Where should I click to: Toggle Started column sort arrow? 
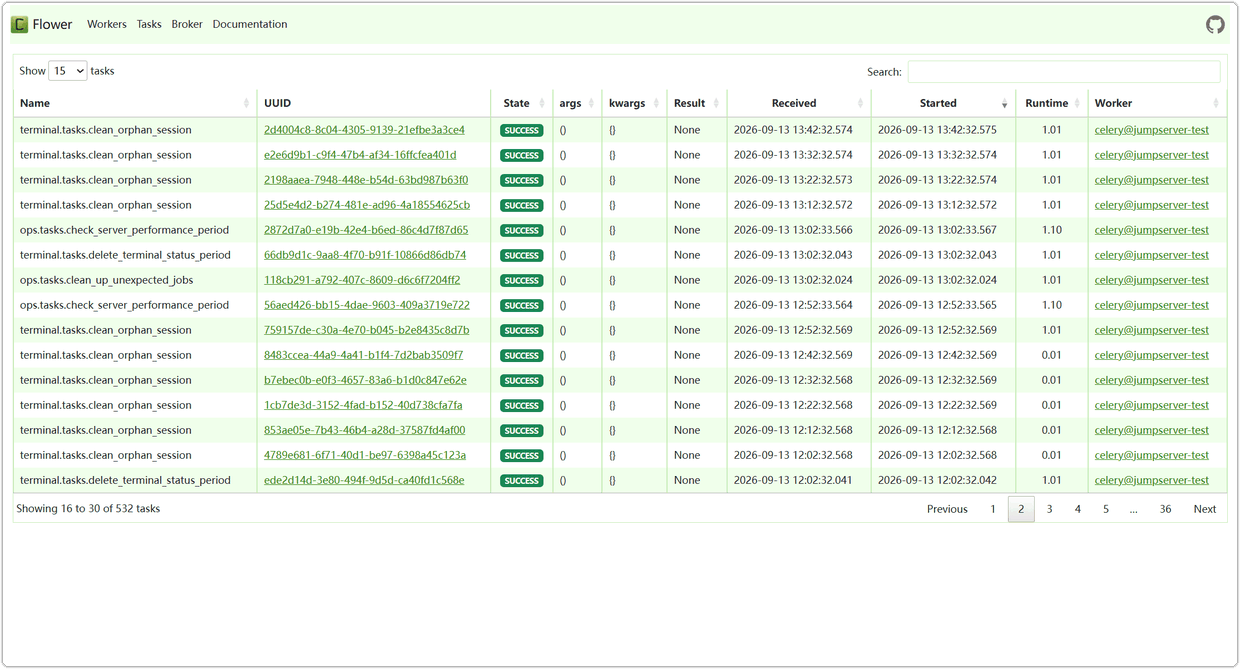(1004, 104)
